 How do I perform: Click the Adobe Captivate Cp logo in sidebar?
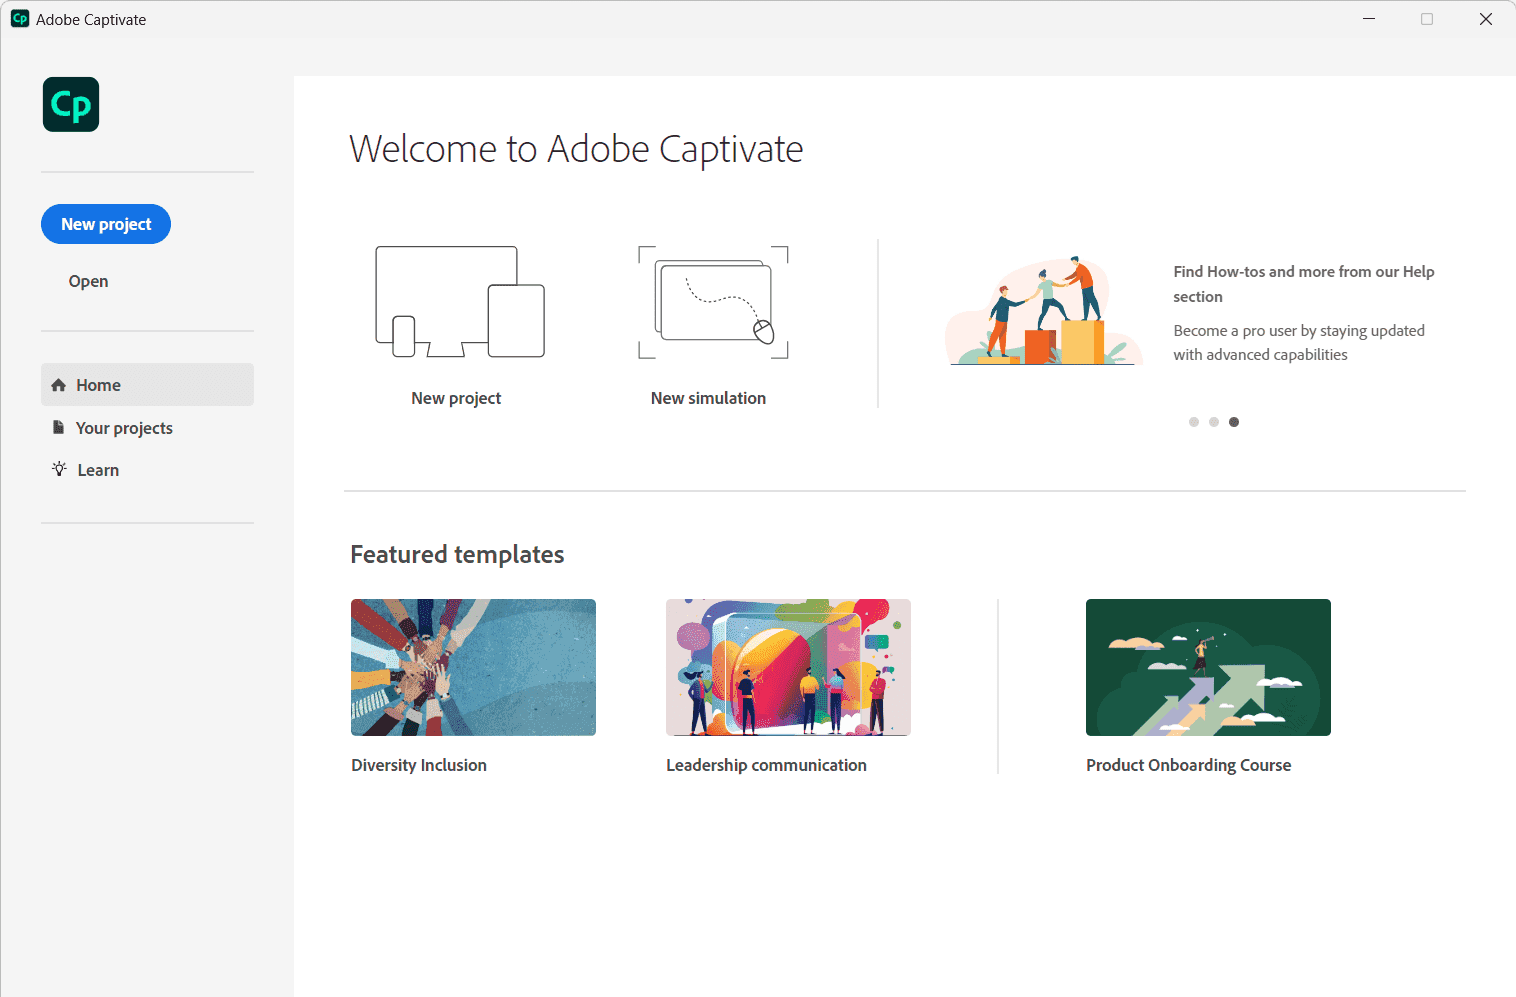[x=71, y=104]
